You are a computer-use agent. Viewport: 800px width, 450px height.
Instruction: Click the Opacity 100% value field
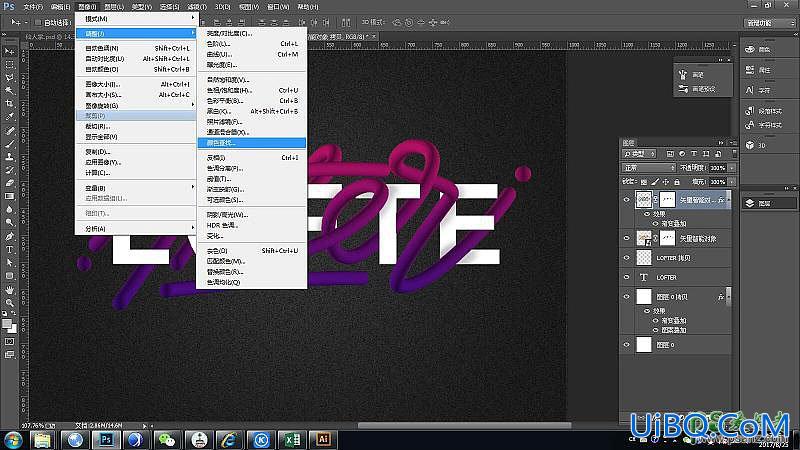click(x=717, y=168)
